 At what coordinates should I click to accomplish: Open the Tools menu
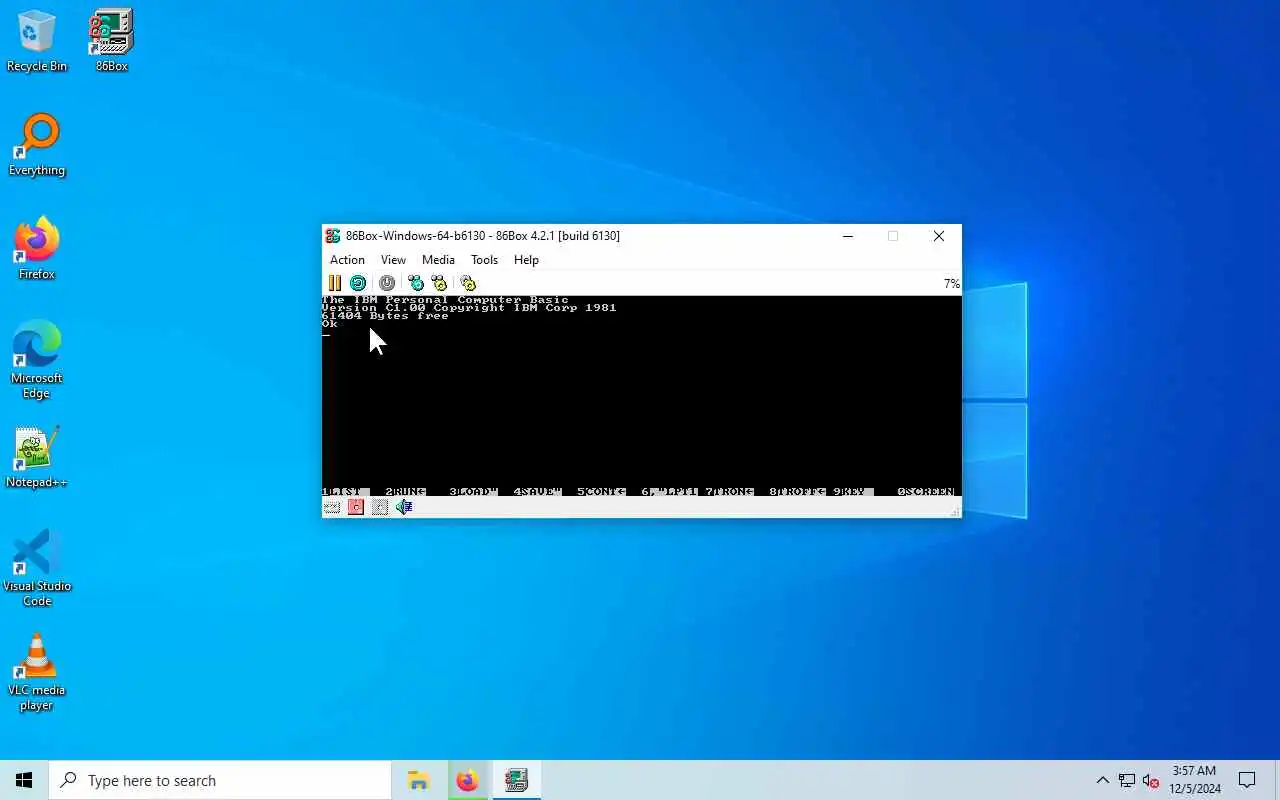click(x=484, y=260)
